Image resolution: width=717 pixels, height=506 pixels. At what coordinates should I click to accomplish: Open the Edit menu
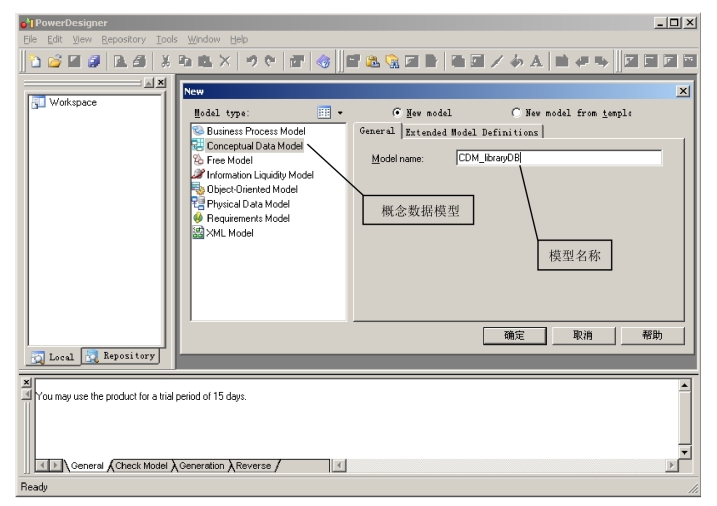[x=54, y=39]
